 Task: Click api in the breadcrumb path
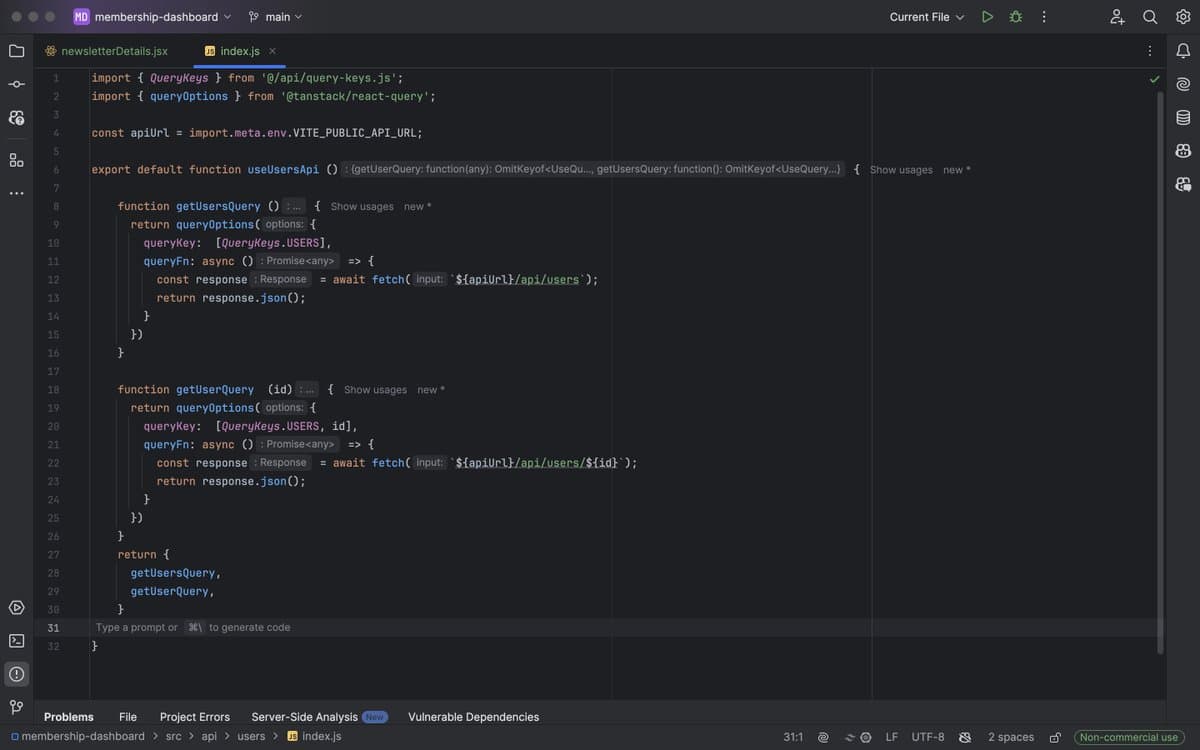pos(209,737)
